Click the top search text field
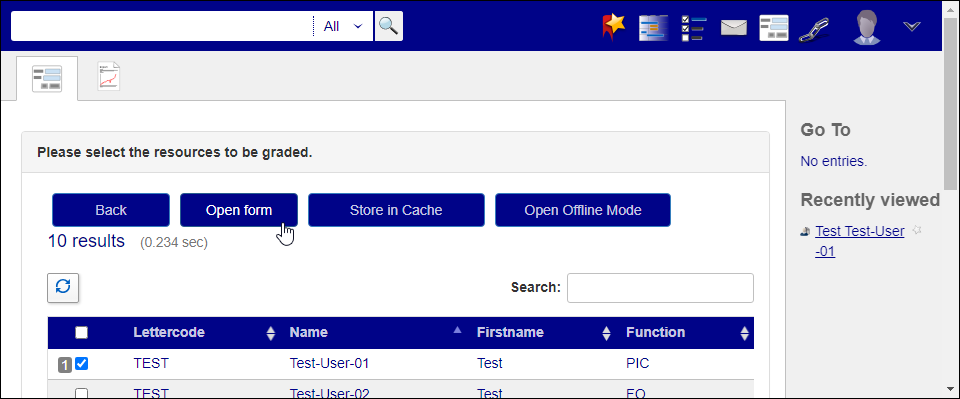The width and height of the screenshot is (960, 399). tap(162, 26)
